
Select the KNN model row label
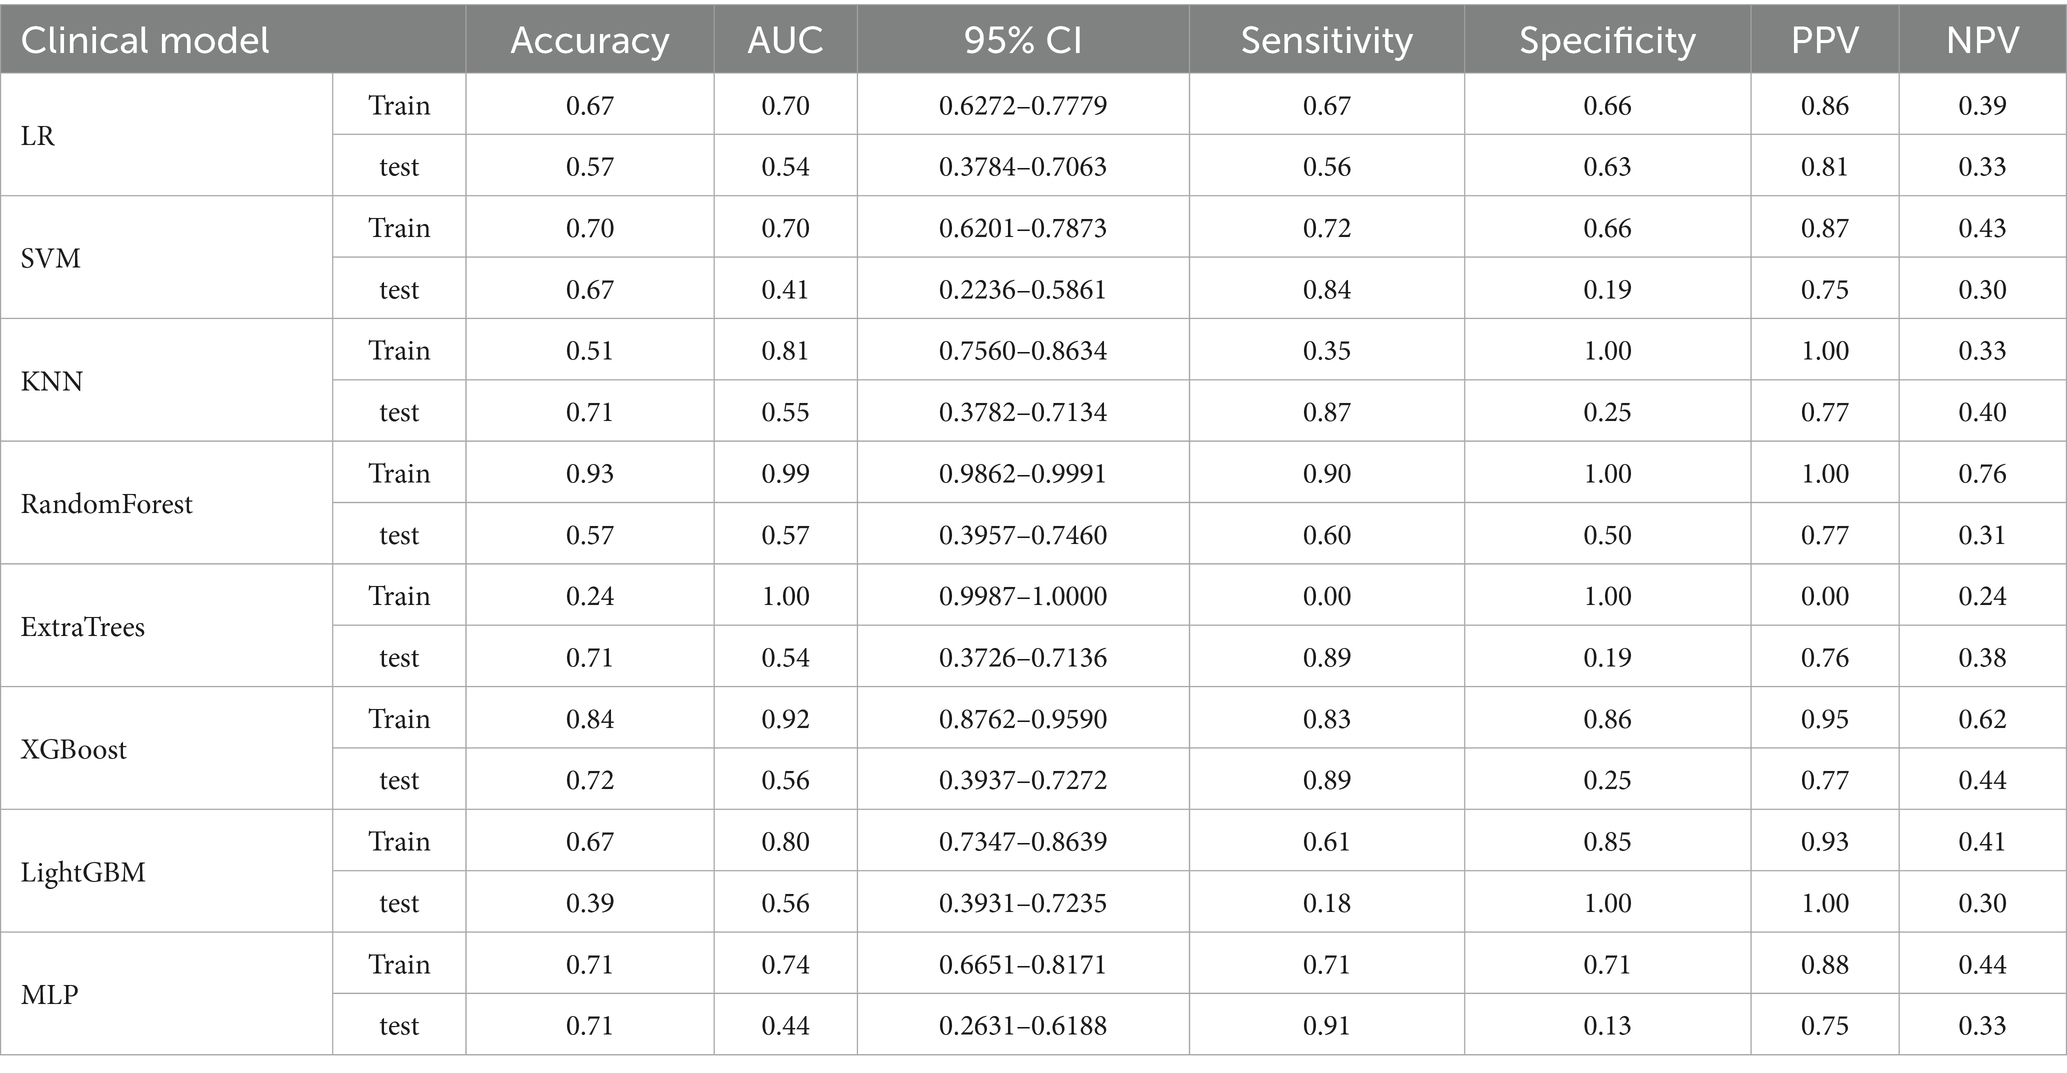52,382
